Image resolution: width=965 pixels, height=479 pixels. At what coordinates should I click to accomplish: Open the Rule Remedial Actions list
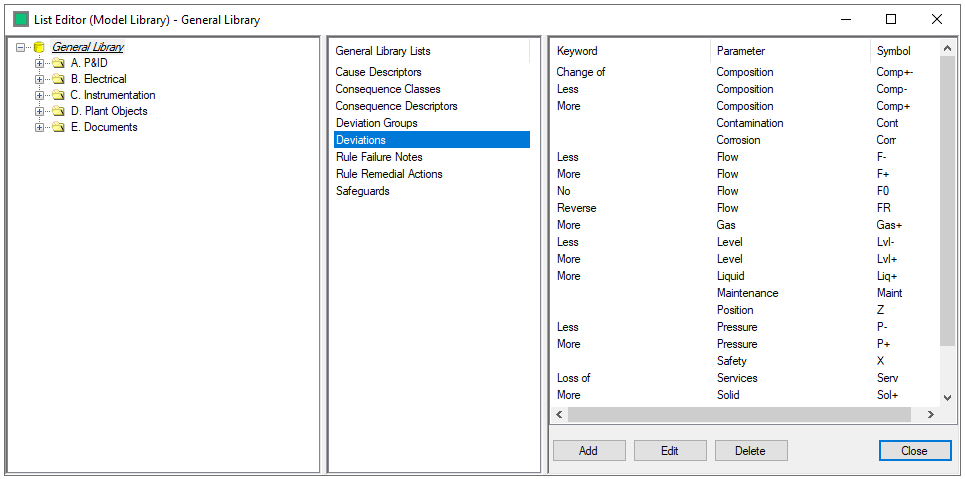click(389, 174)
